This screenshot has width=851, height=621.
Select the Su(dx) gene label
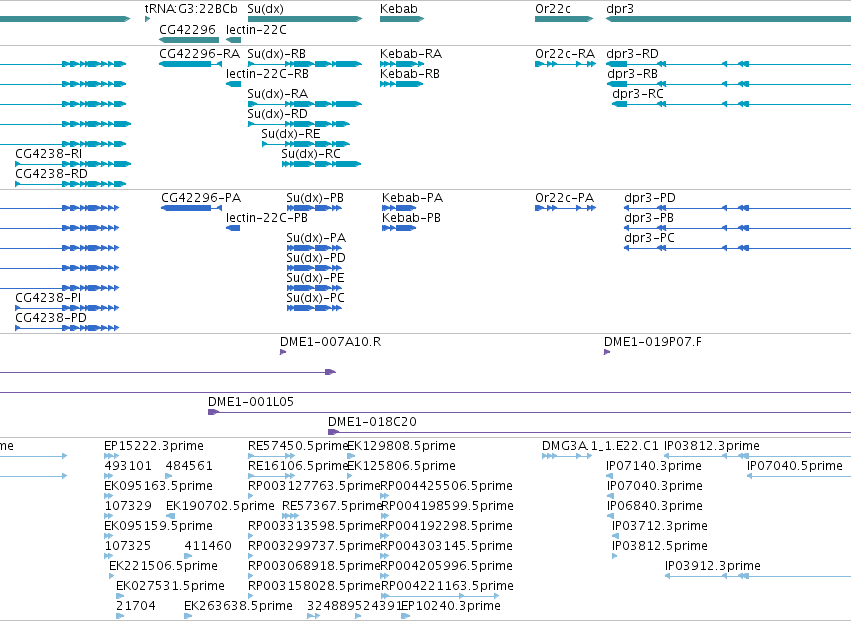[265, 9]
